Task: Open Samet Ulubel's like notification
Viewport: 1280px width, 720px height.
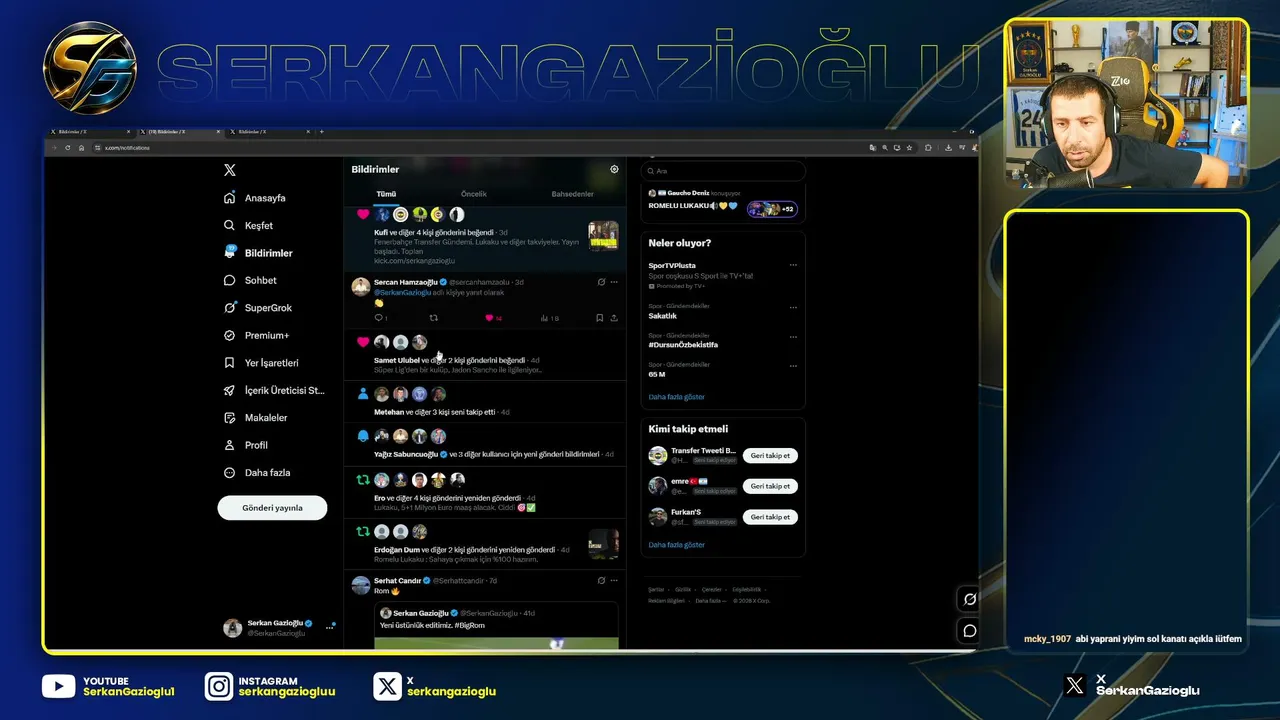Action: click(x=484, y=355)
